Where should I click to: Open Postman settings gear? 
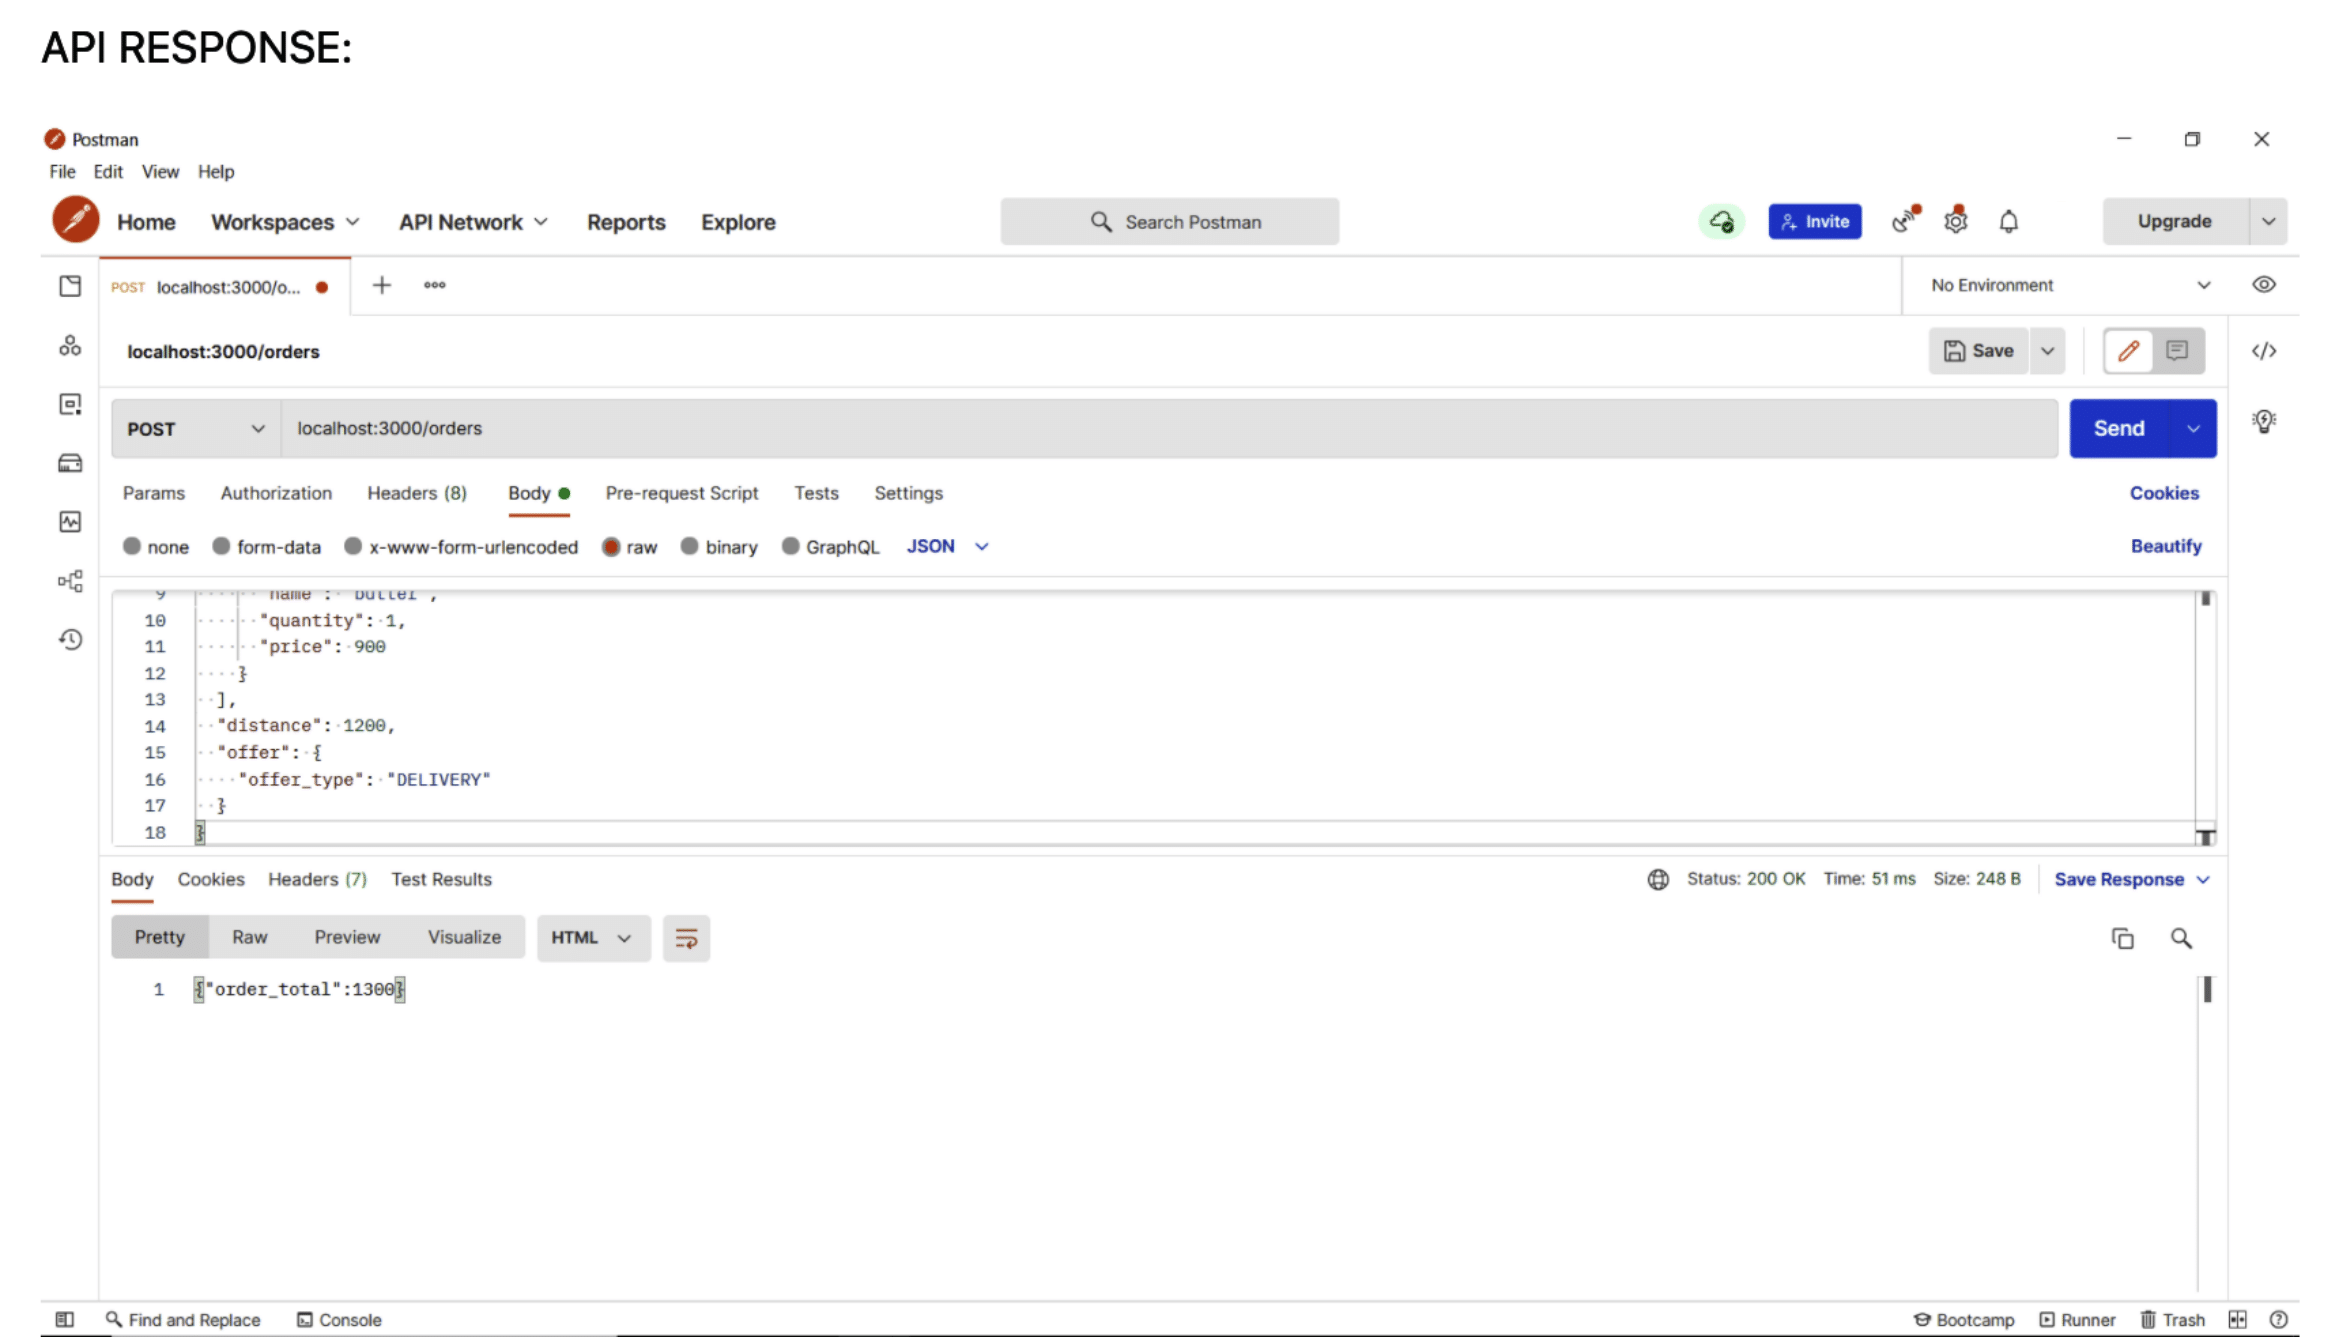tap(1956, 221)
